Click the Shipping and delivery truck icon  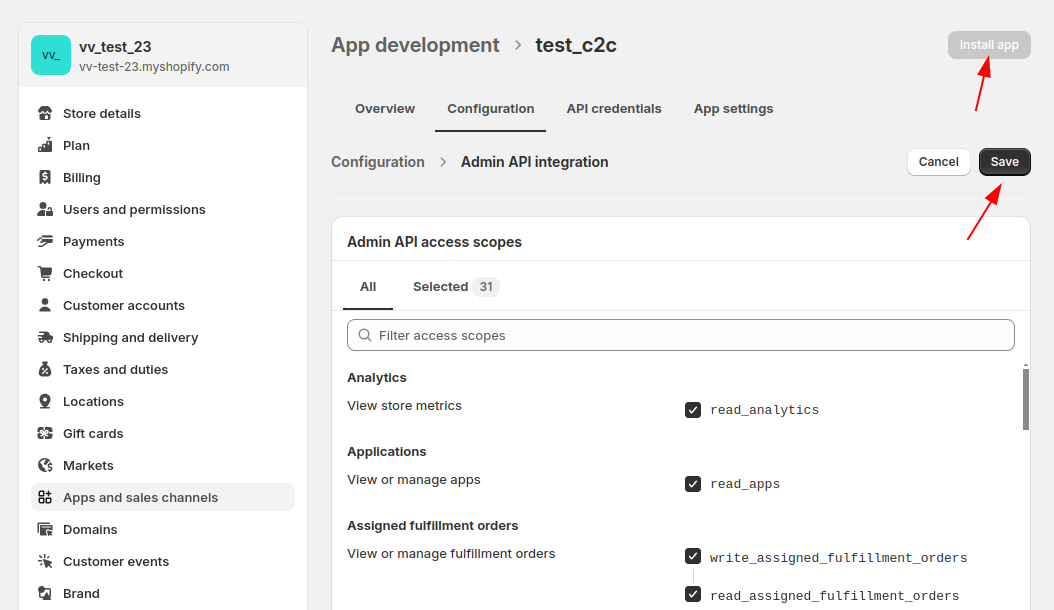click(x=45, y=338)
